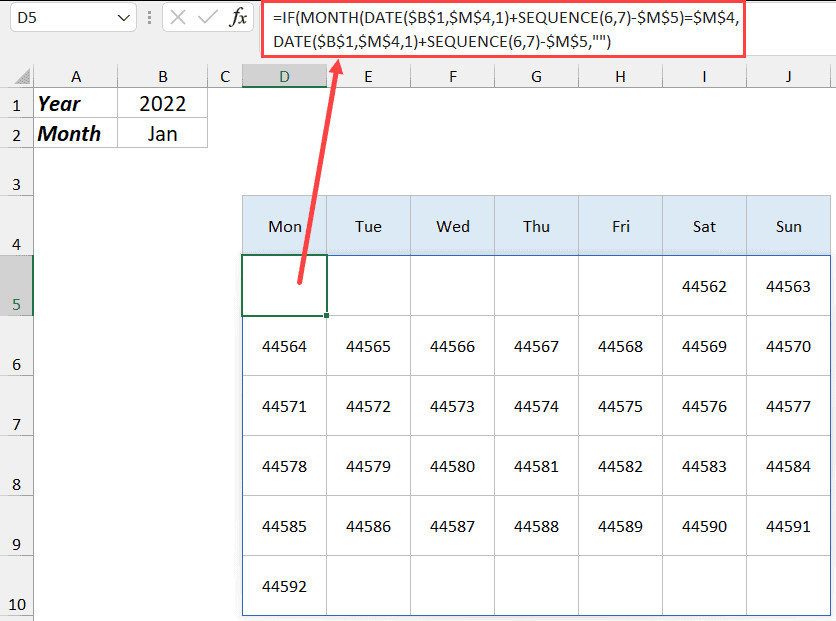The image size is (836, 621).
Task: Select the Mon header cell
Action: click(284, 226)
